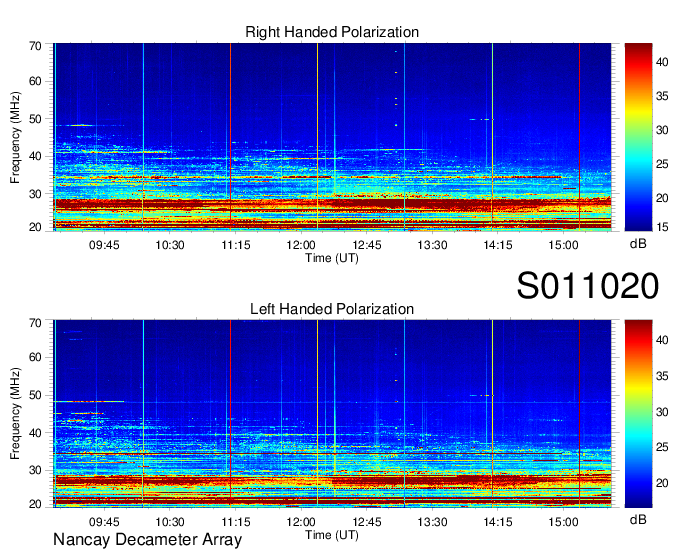Click 12:00 tick on Right Handed time axis
680x552 pixels.
pos(301,245)
